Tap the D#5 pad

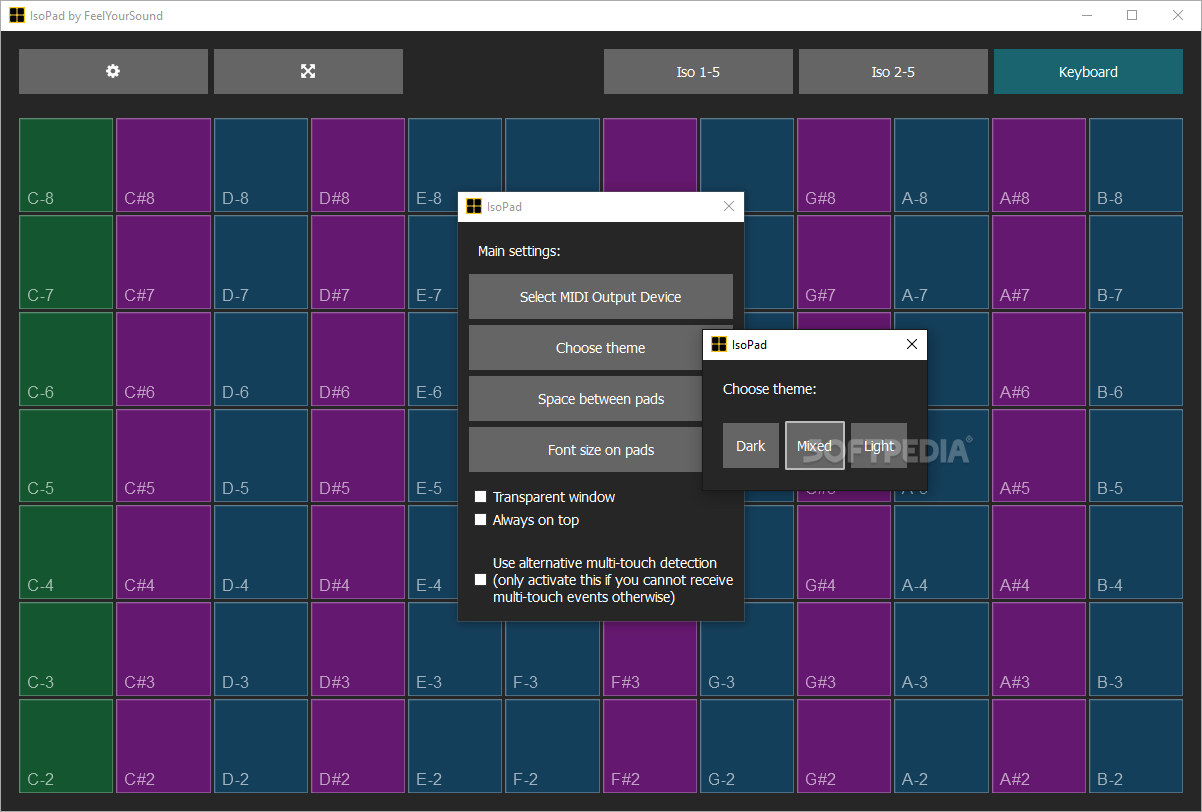tap(358, 456)
